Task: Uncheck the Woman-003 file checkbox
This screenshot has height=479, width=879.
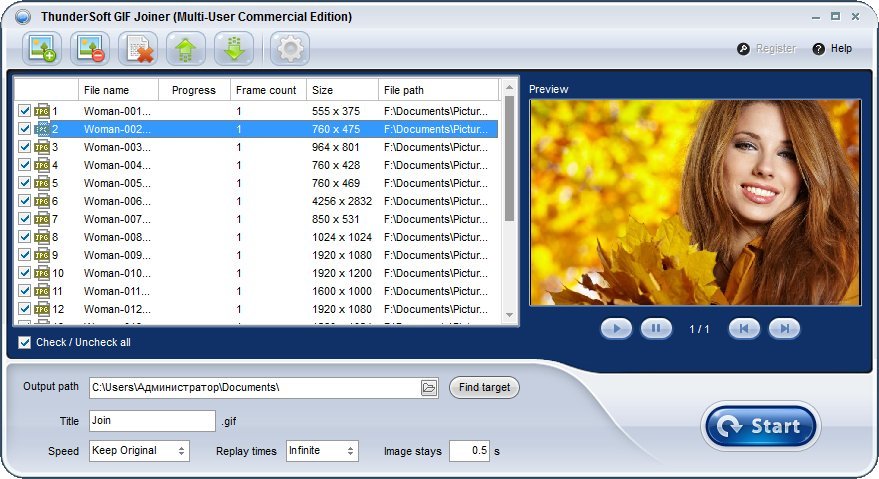Action: pos(24,146)
